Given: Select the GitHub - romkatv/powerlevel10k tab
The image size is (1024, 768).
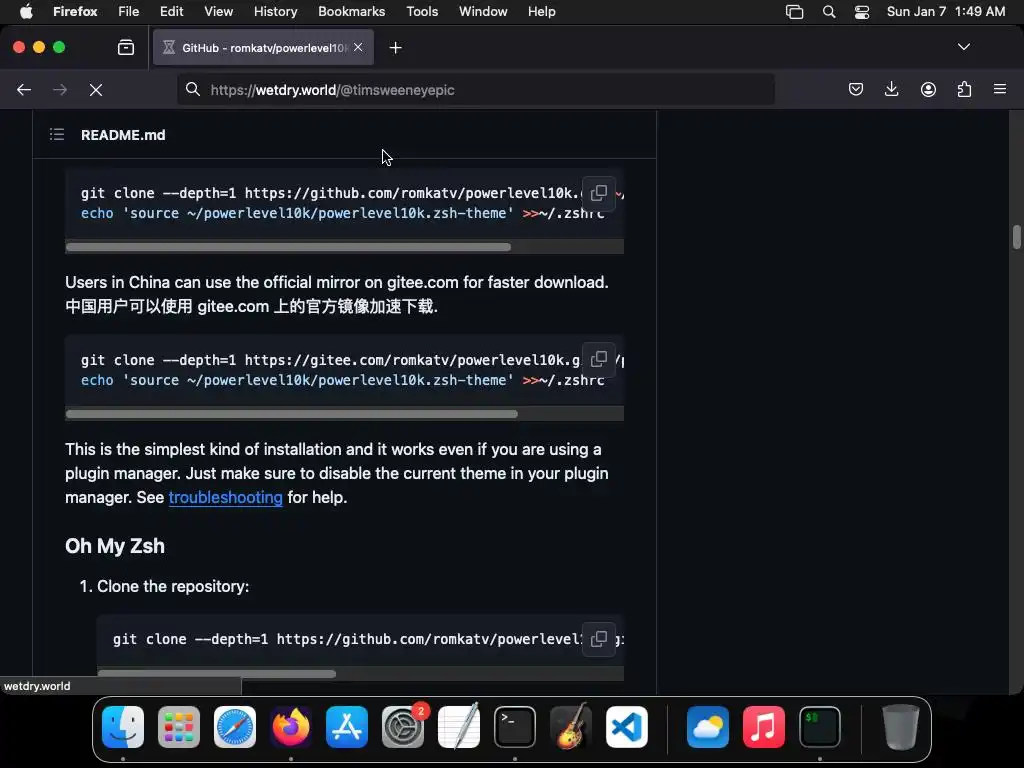Looking at the screenshot, I should (263, 48).
